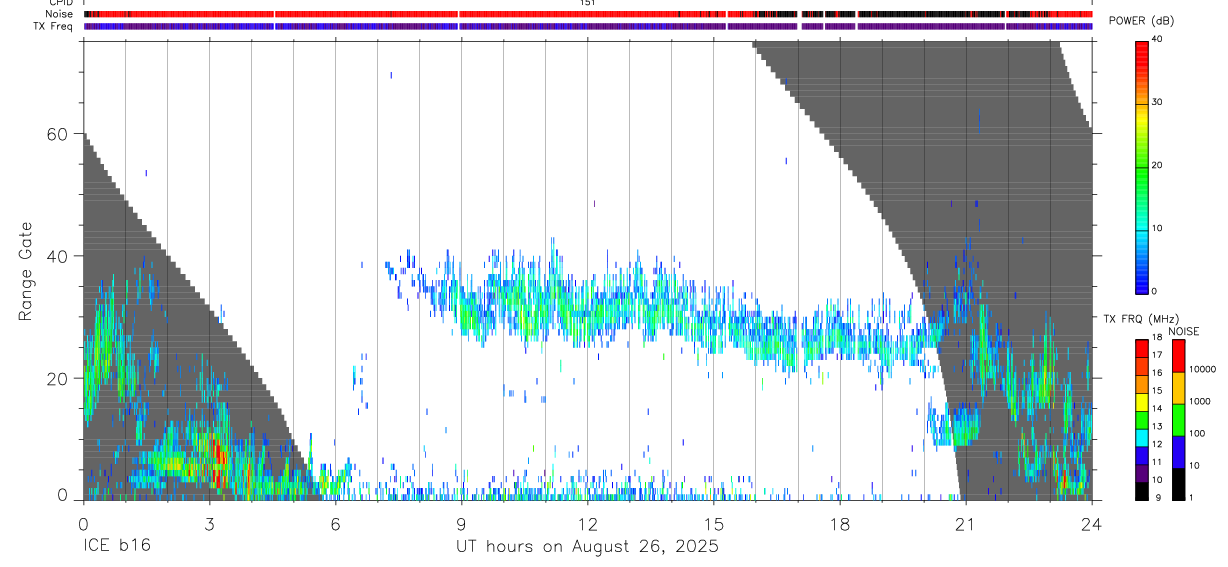Click the green middle of the power colorbar
Screen dimensions: 1228x567
tap(1142, 165)
